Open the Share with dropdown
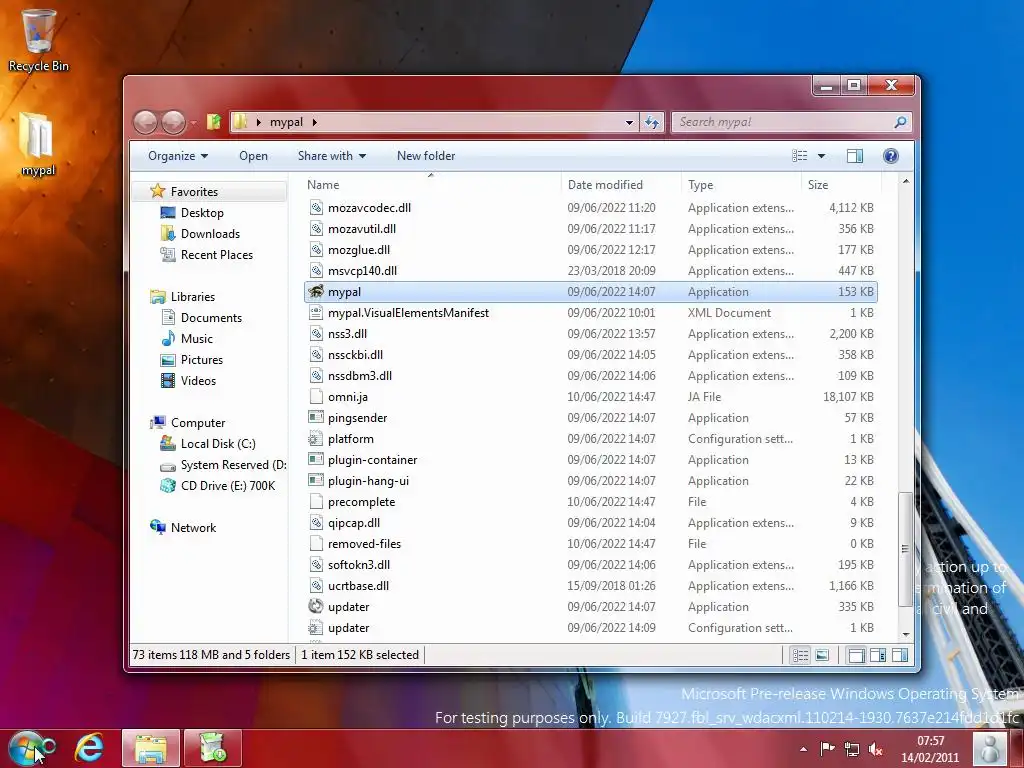The width and height of the screenshot is (1024, 768). pyautogui.click(x=332, y=156)
